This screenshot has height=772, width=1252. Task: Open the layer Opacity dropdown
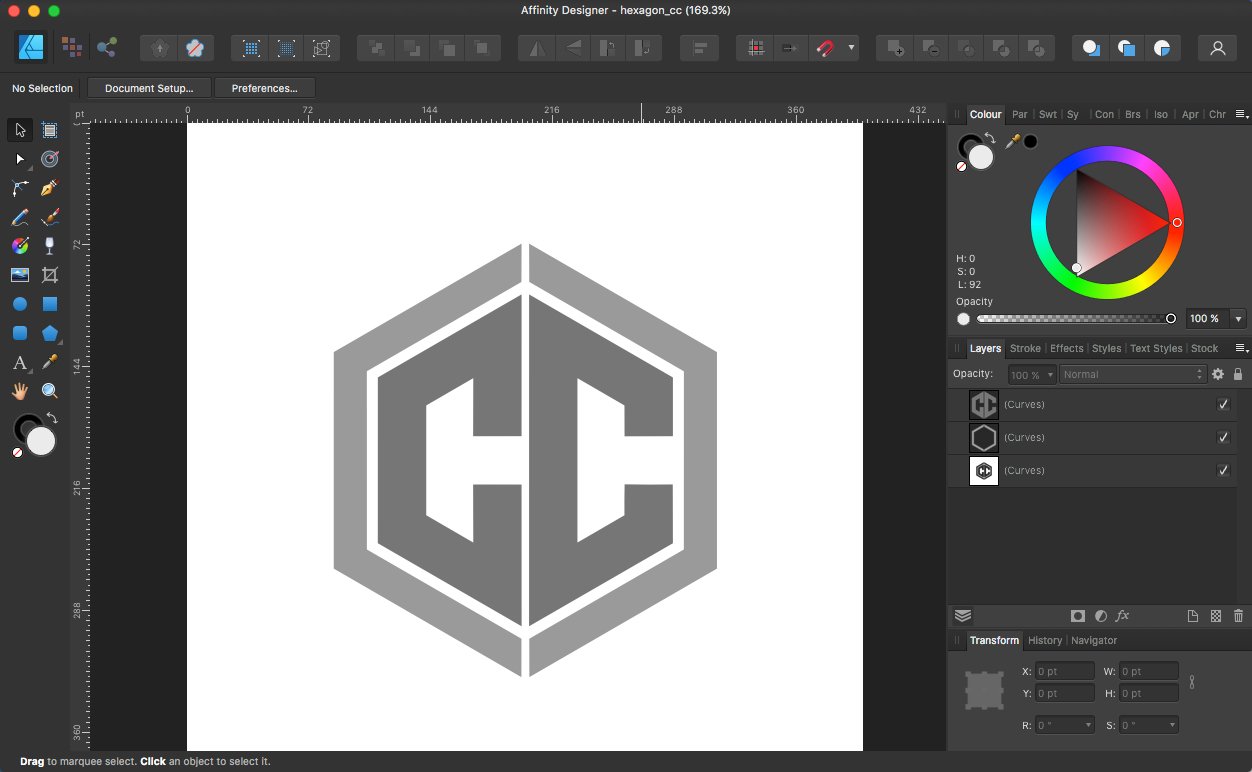click(x=1049, y=374)
